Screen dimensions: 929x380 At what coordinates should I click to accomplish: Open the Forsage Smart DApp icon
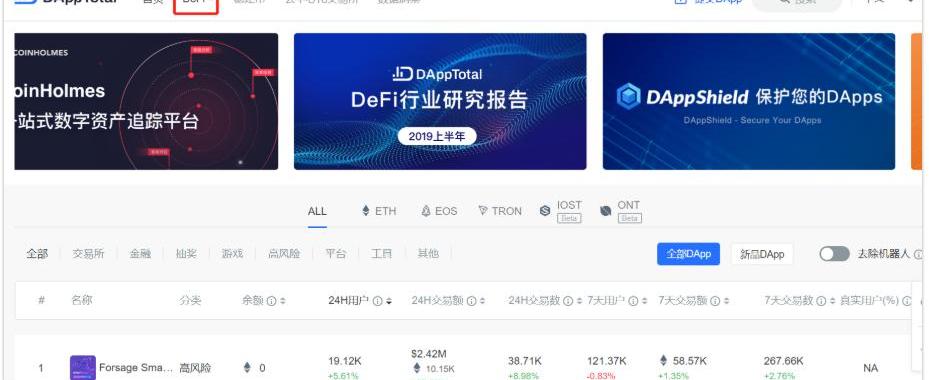(82, 368)
